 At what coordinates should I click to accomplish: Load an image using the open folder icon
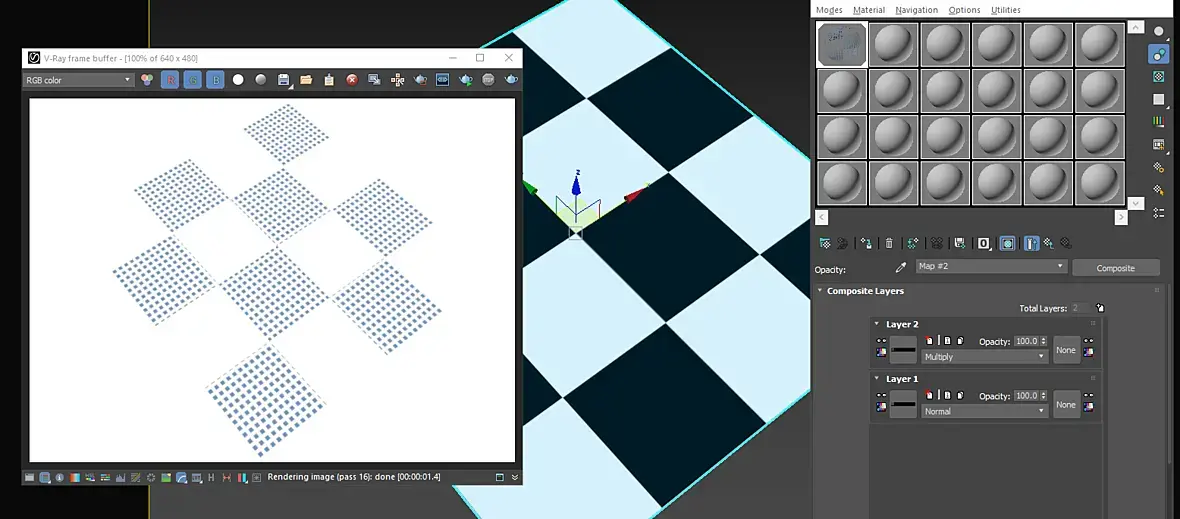pos(306,79)
